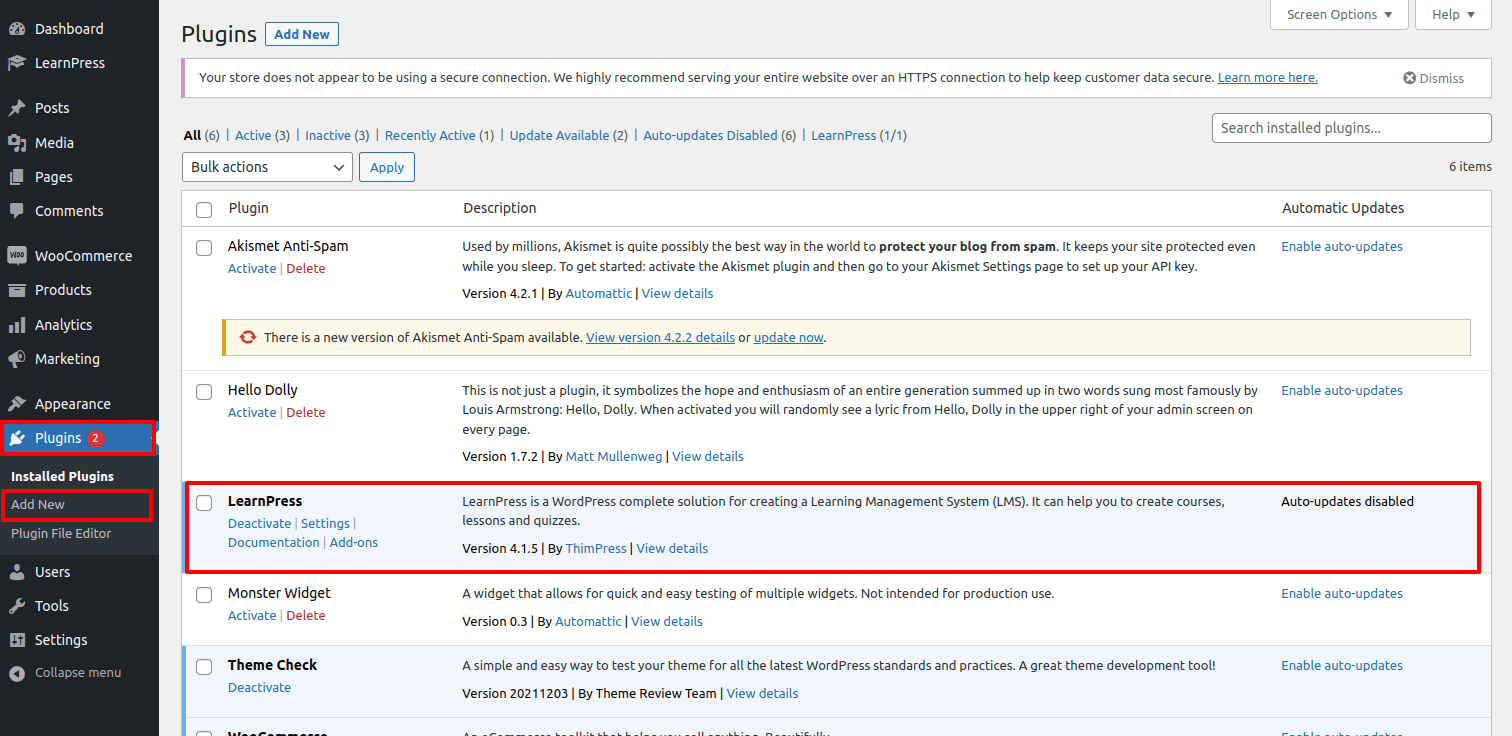The width and height of the screenshot is (1512, 736).
Task: Tick the LearnPress plugin checkbox
Action: [x=204, y=502]
